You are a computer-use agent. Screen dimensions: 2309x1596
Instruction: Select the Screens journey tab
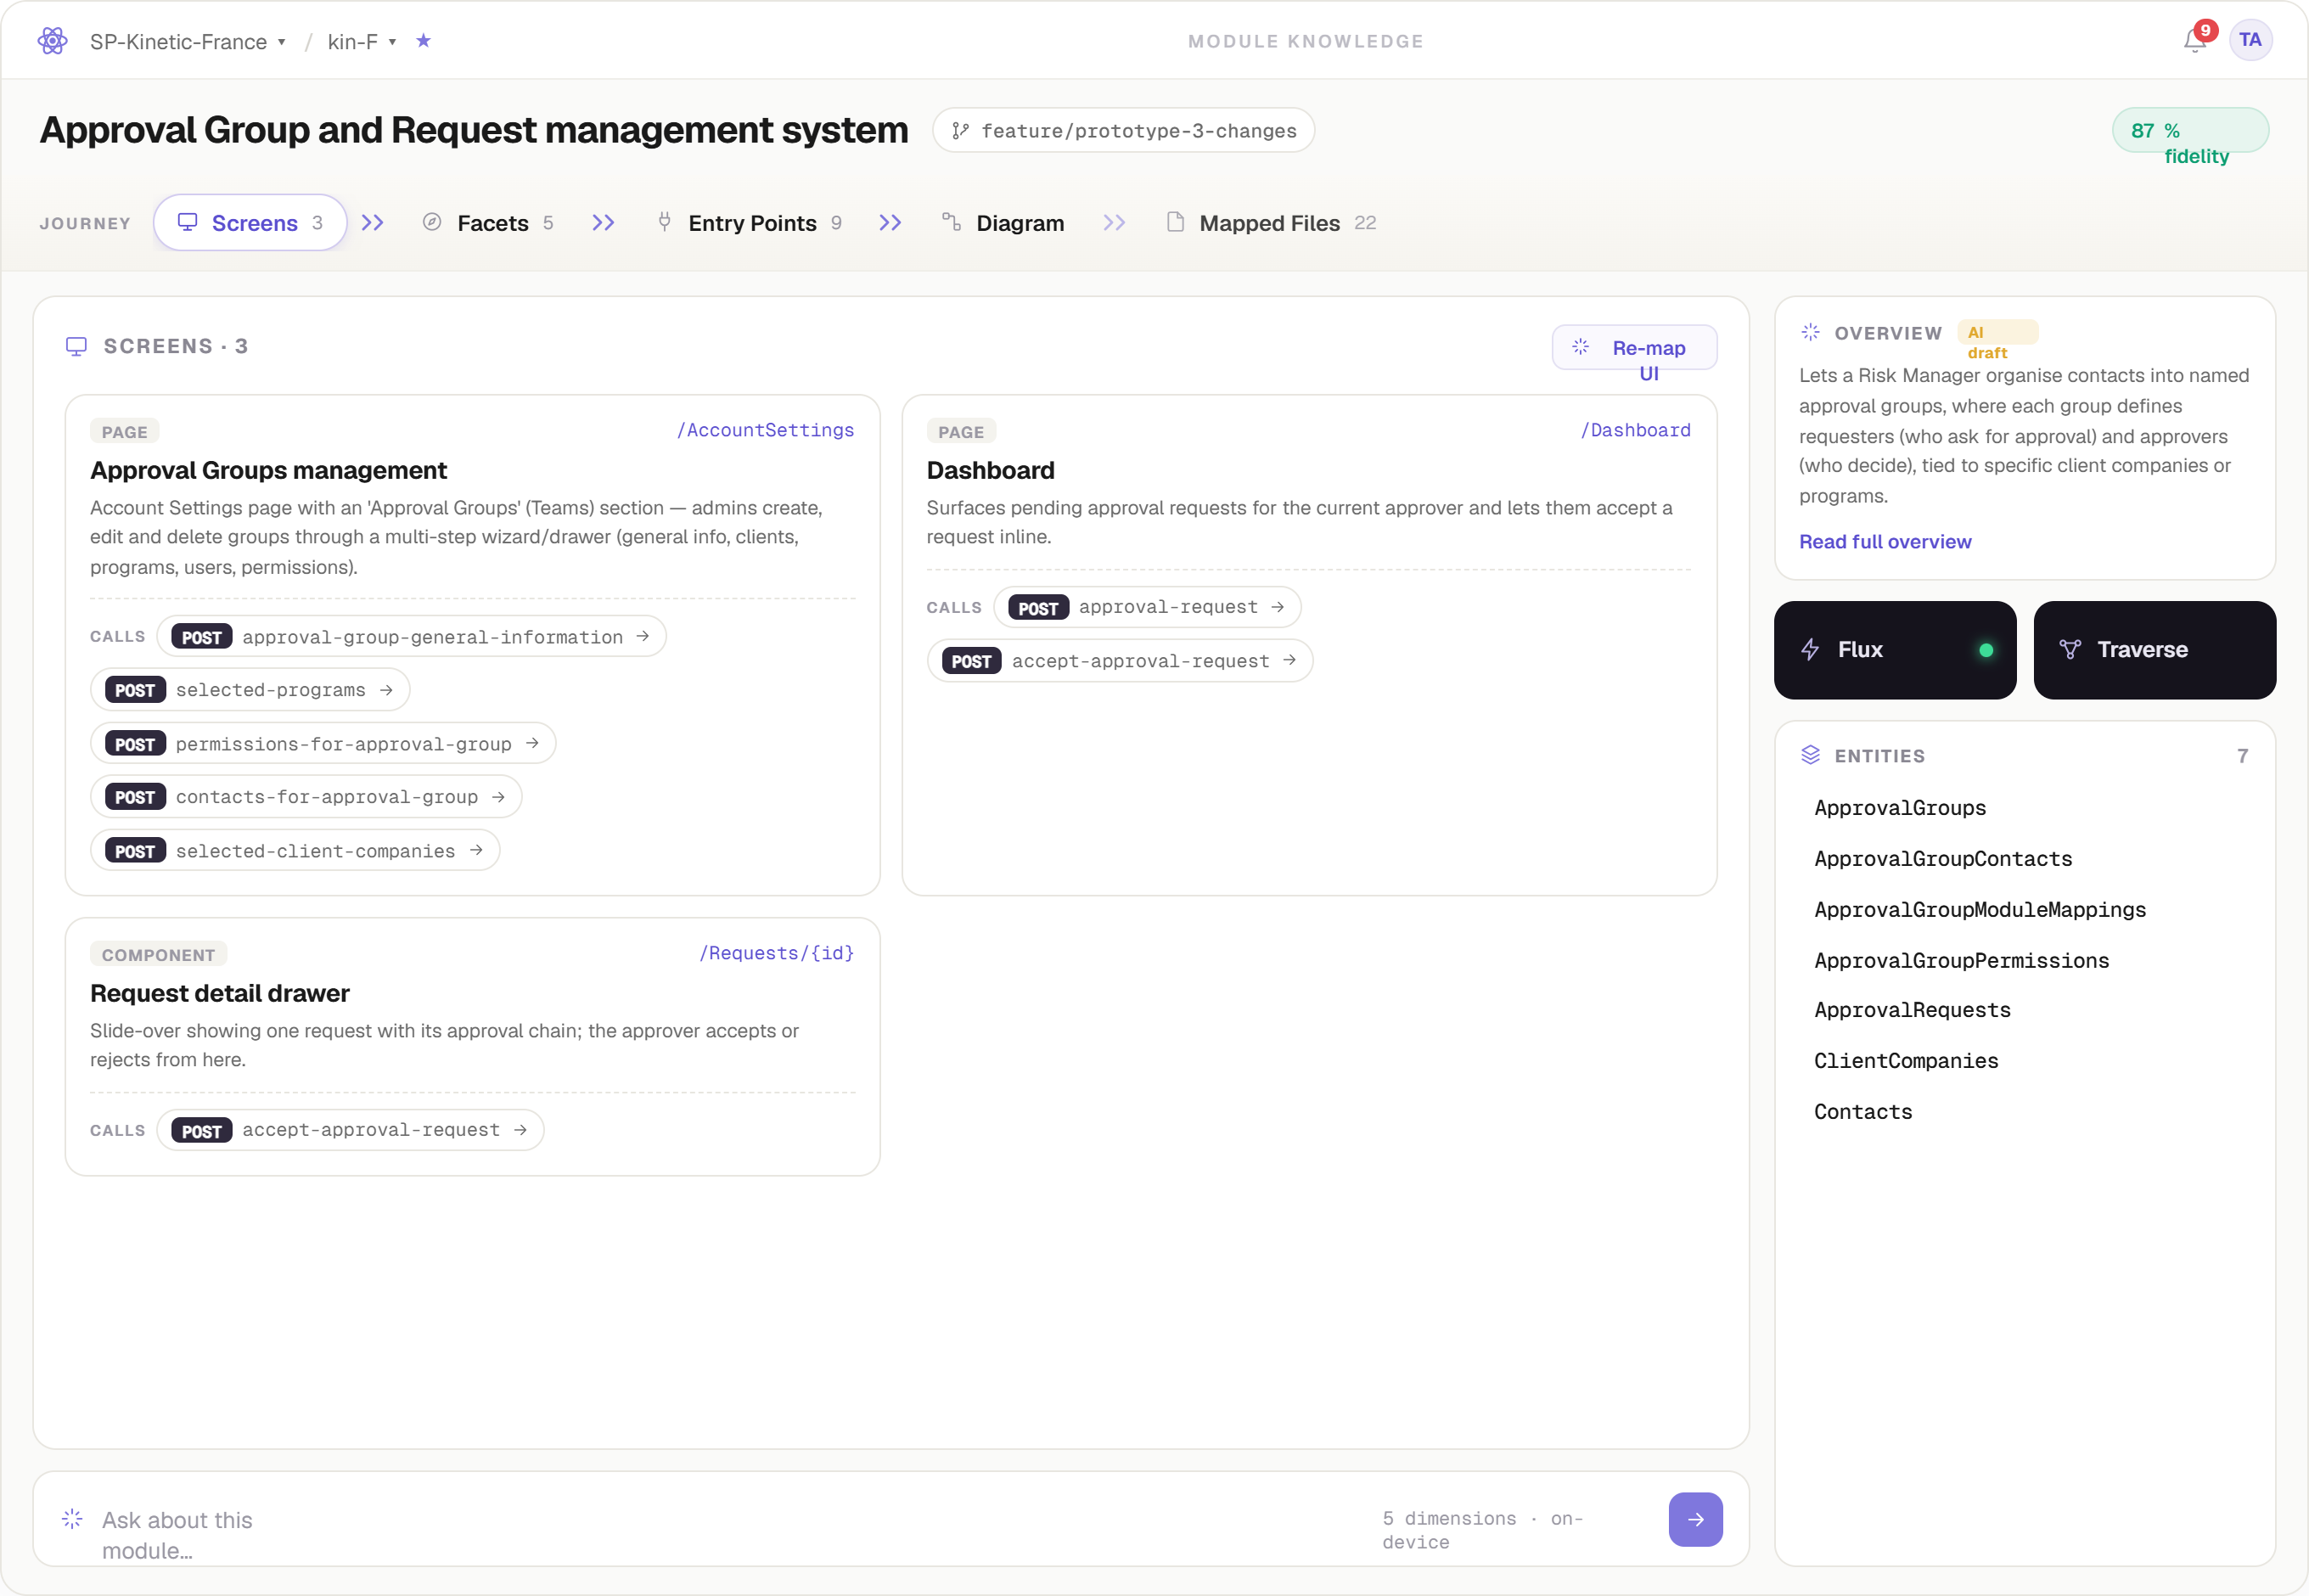pyautogui.click(x=250, y=222)
